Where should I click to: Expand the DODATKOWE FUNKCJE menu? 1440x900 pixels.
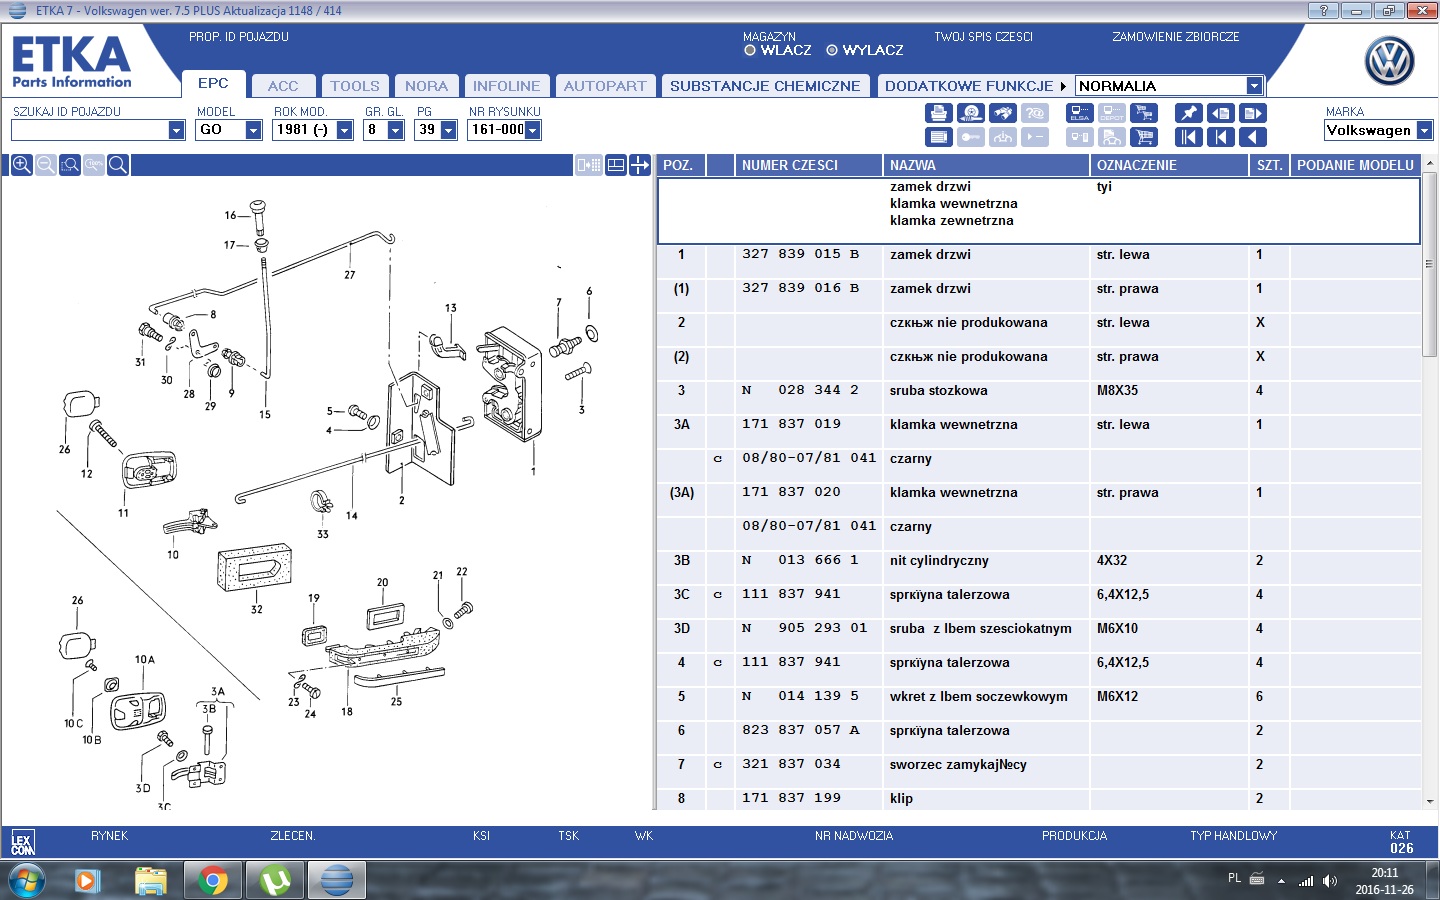pos(974,86)
